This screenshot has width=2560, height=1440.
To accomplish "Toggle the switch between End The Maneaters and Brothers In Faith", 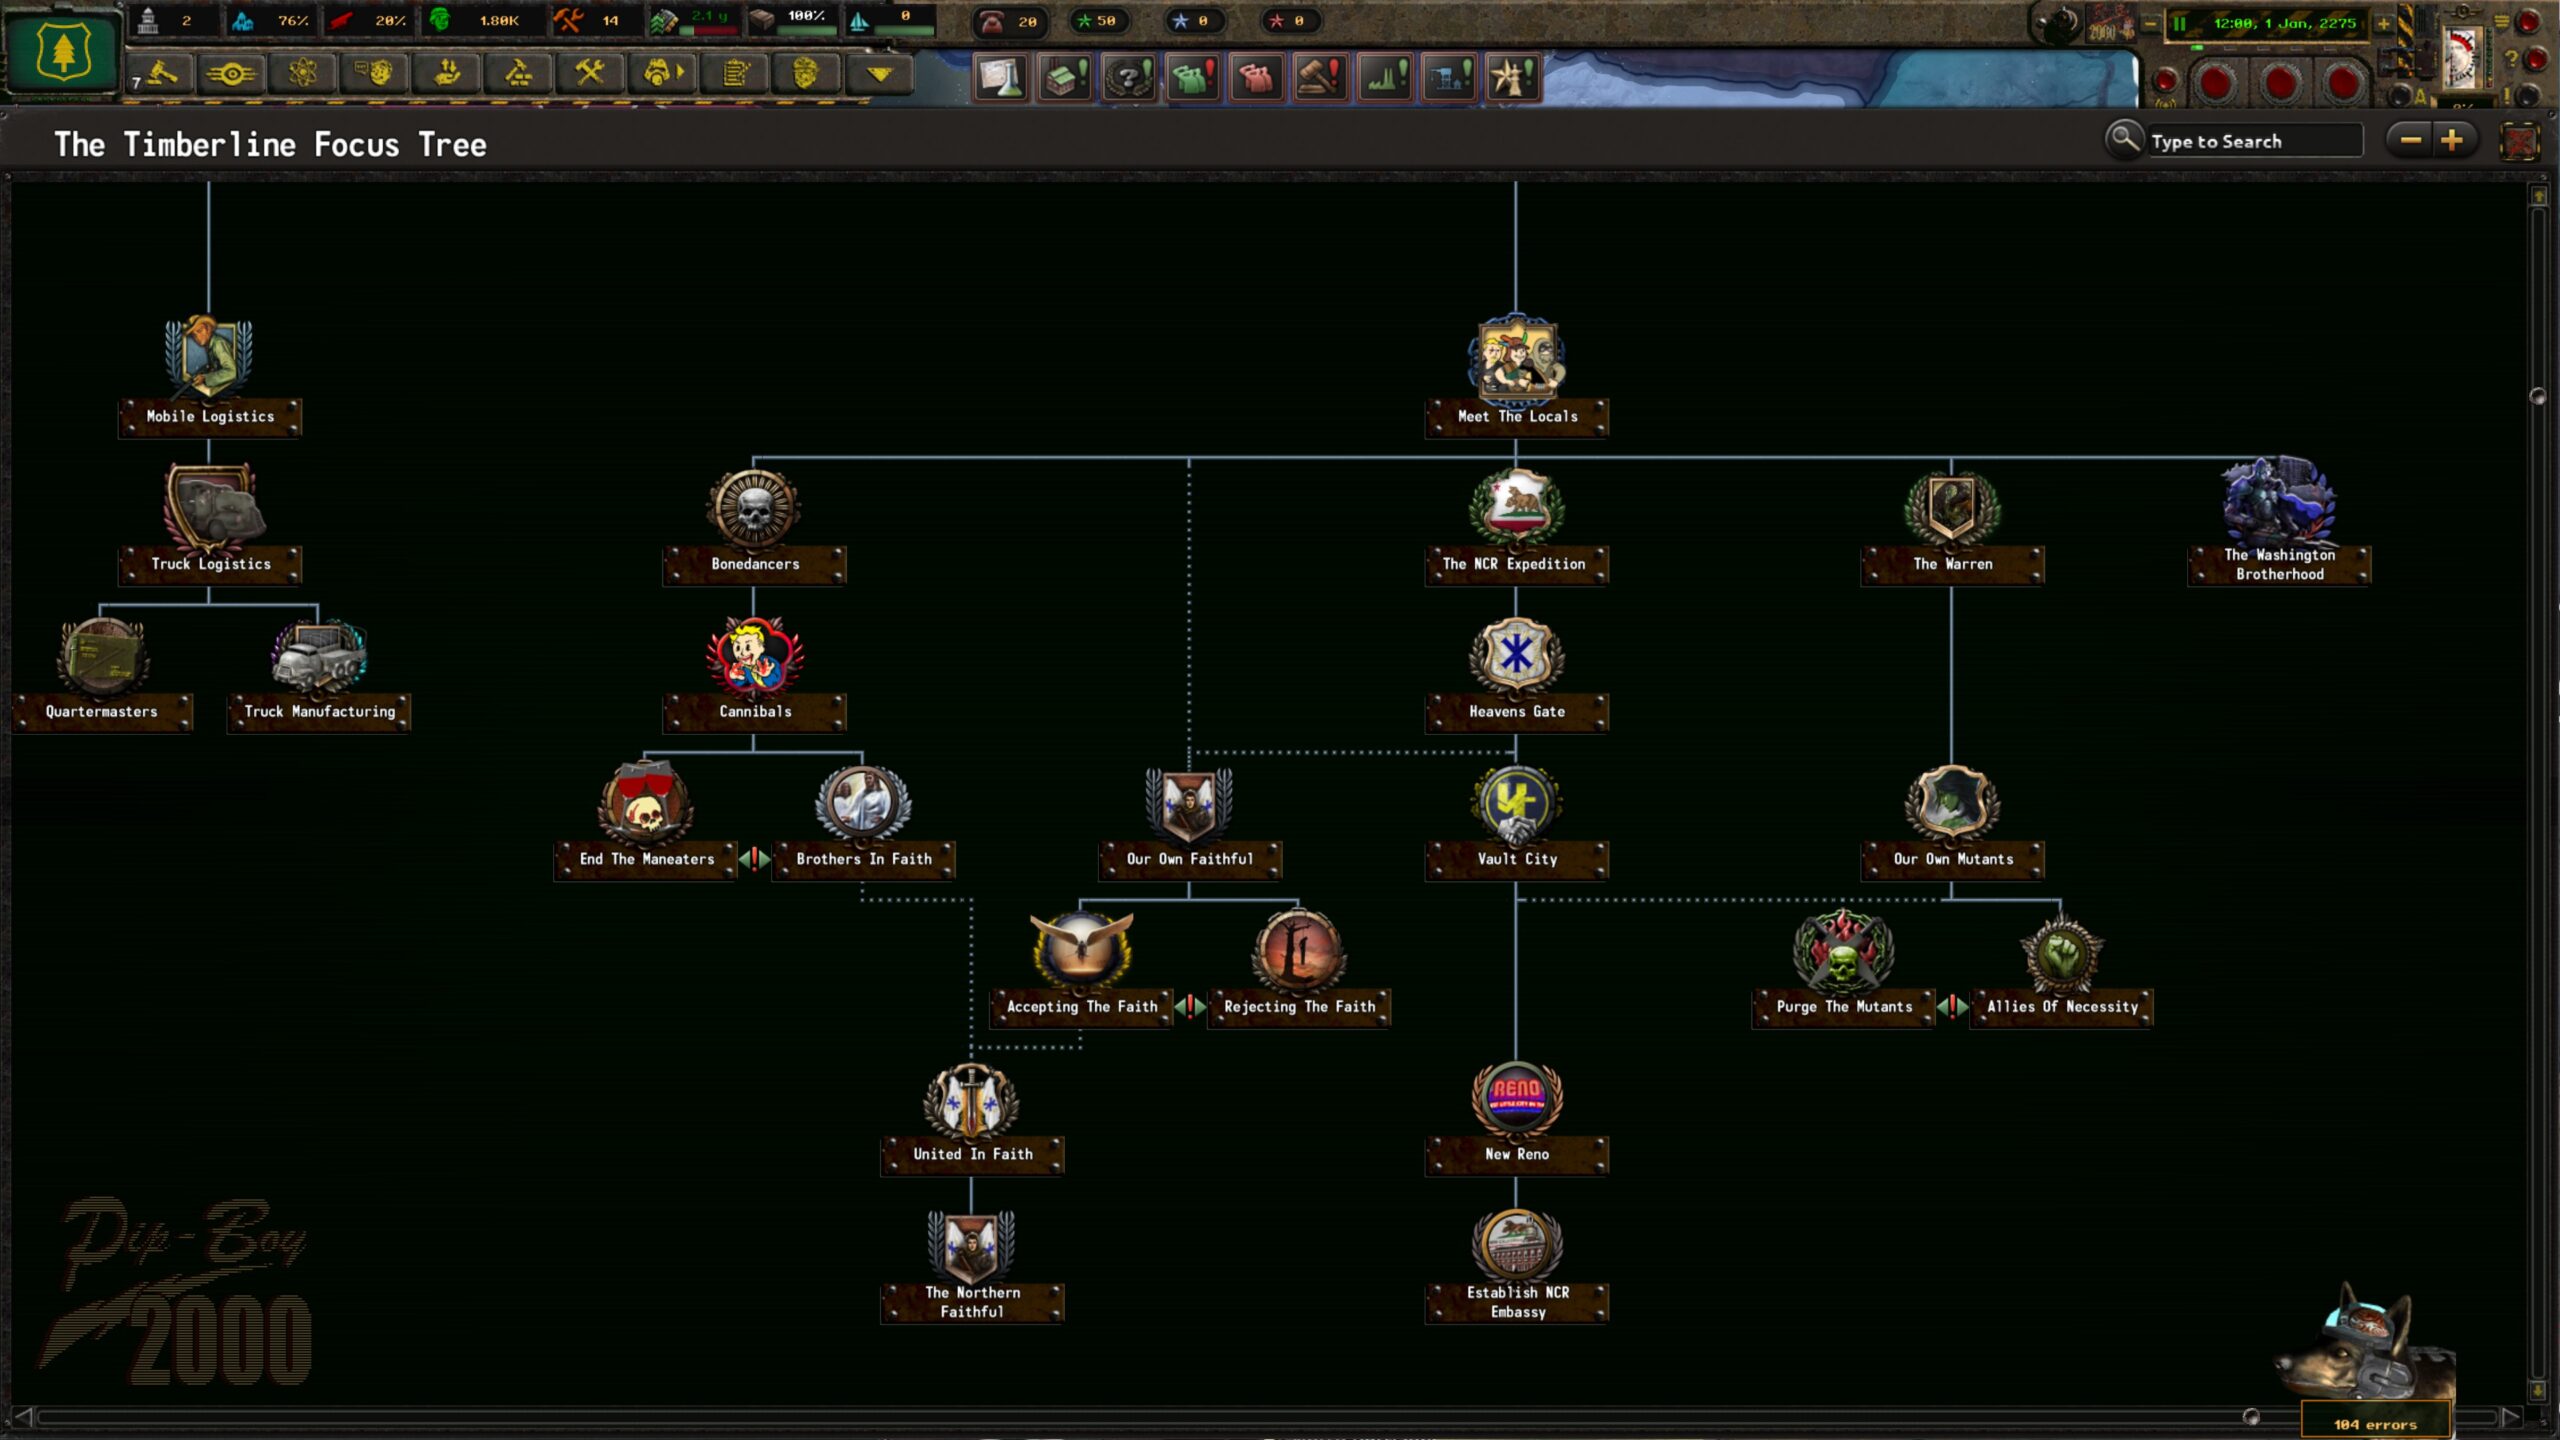I will (755, 859).
